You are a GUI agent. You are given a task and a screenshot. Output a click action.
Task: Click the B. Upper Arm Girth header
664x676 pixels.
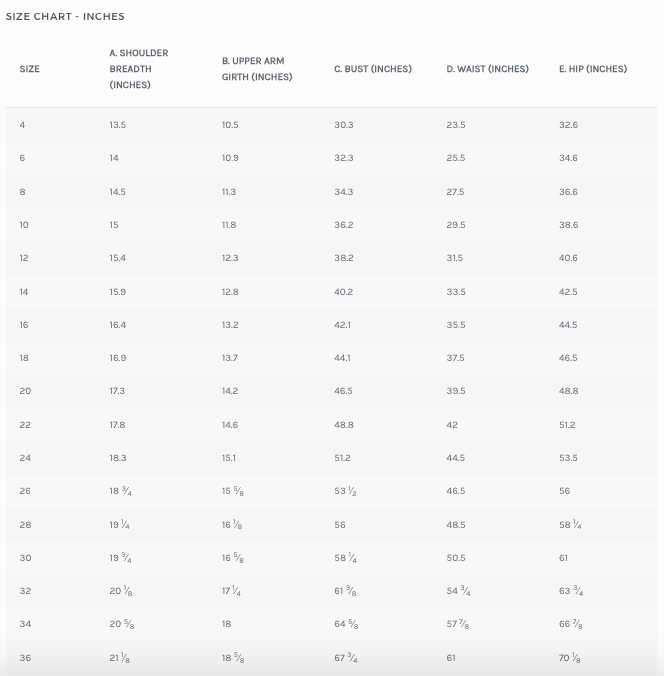point(257,69)
